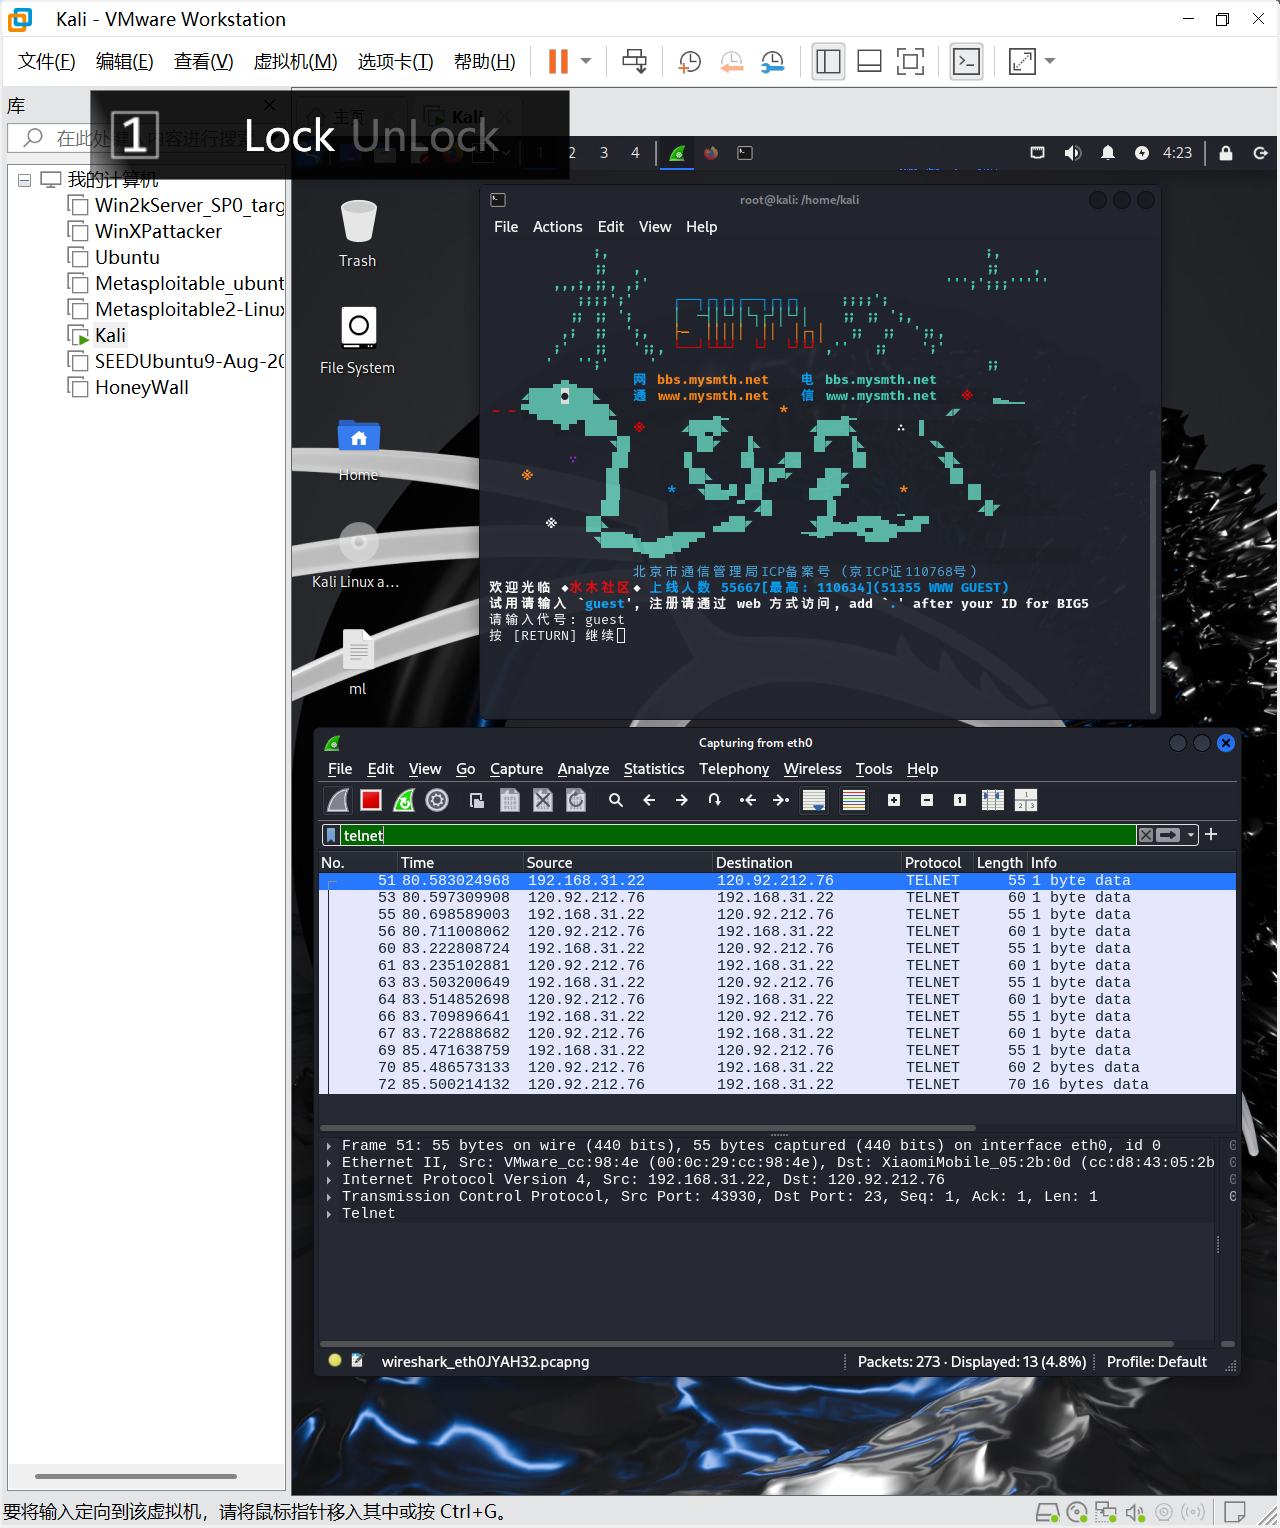Click the telnet display filter input field
Screen dimensions: 1280x1528
(x=738, y=835)
